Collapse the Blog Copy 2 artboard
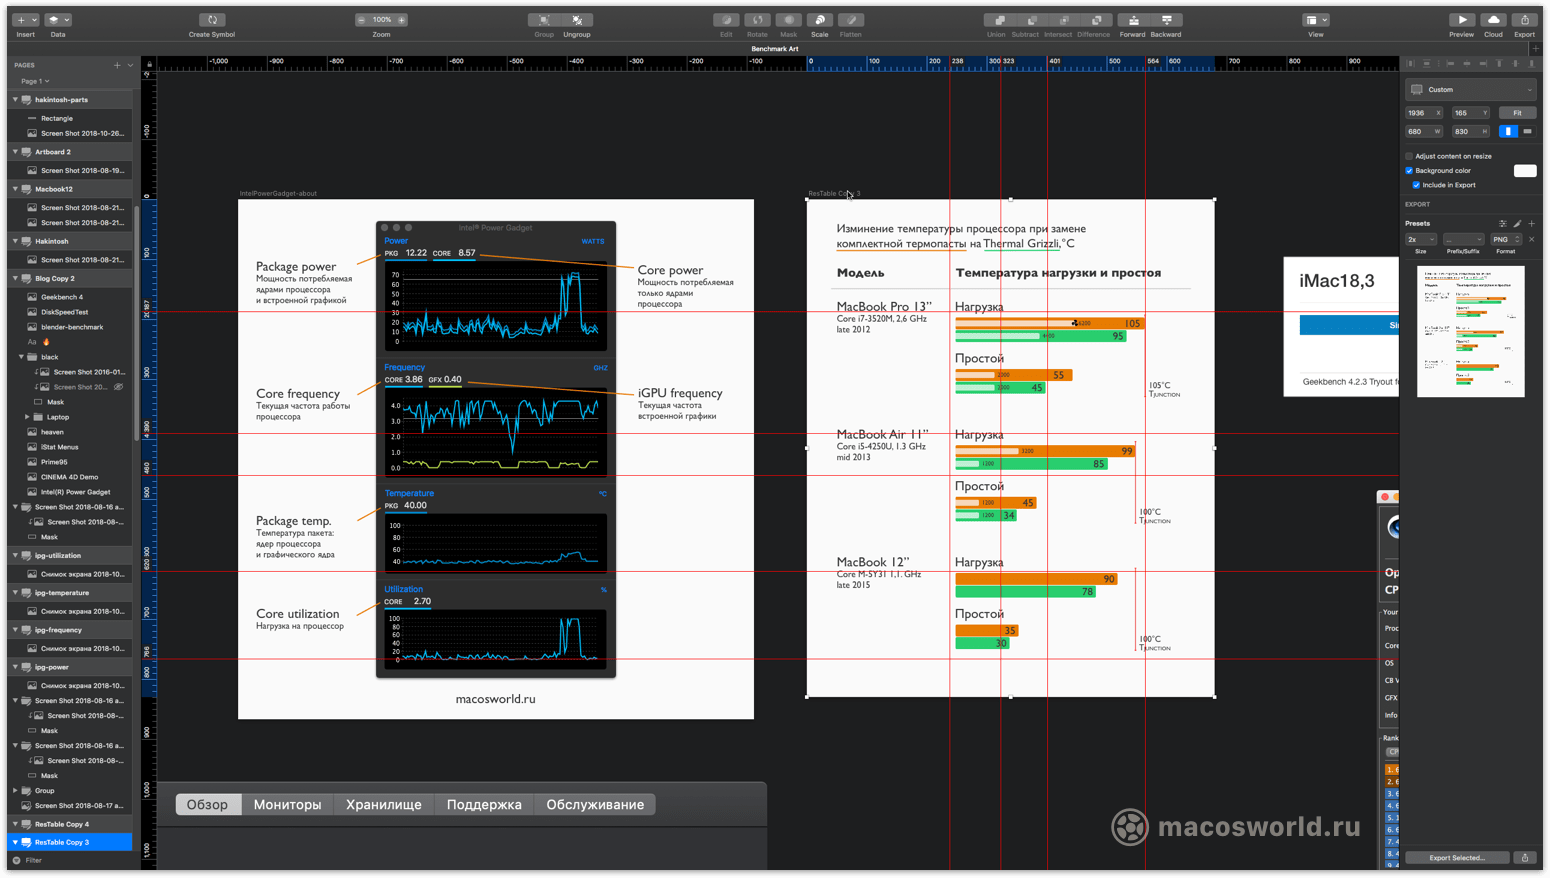 (15, 279)
